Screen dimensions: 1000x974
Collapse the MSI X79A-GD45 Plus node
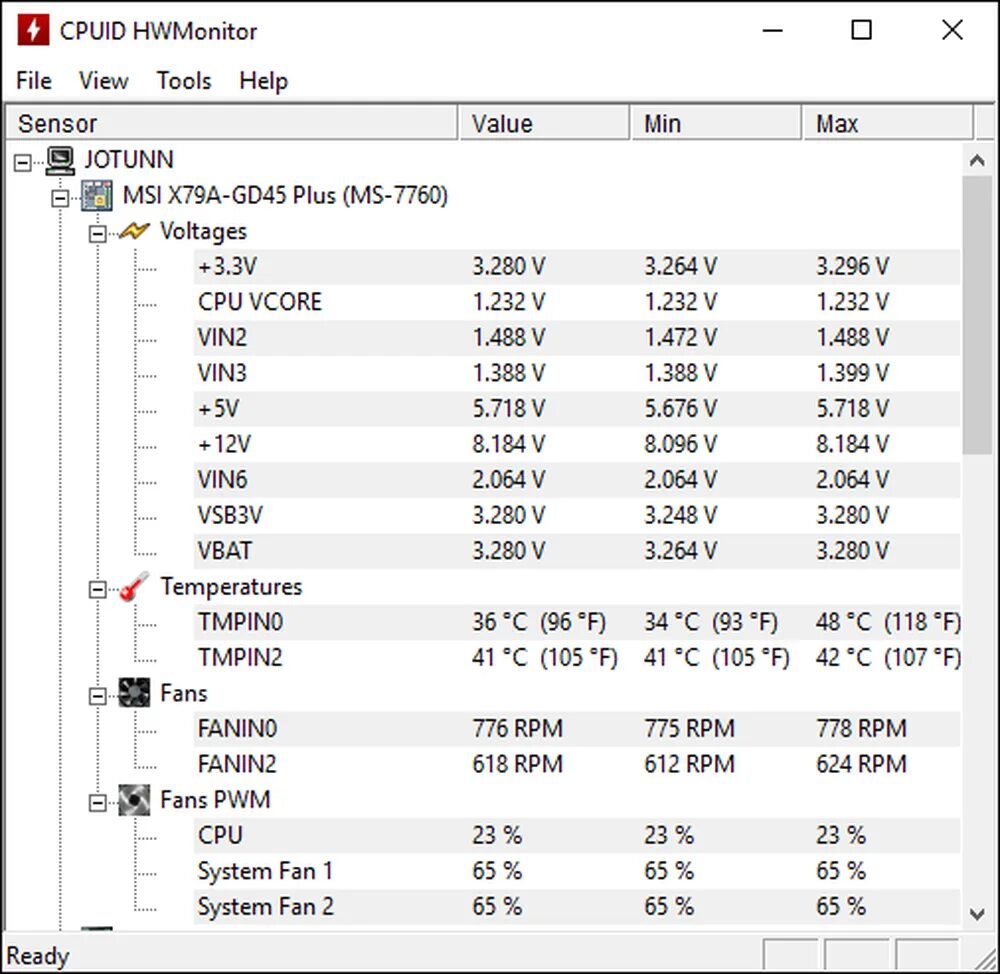point(60,198)
